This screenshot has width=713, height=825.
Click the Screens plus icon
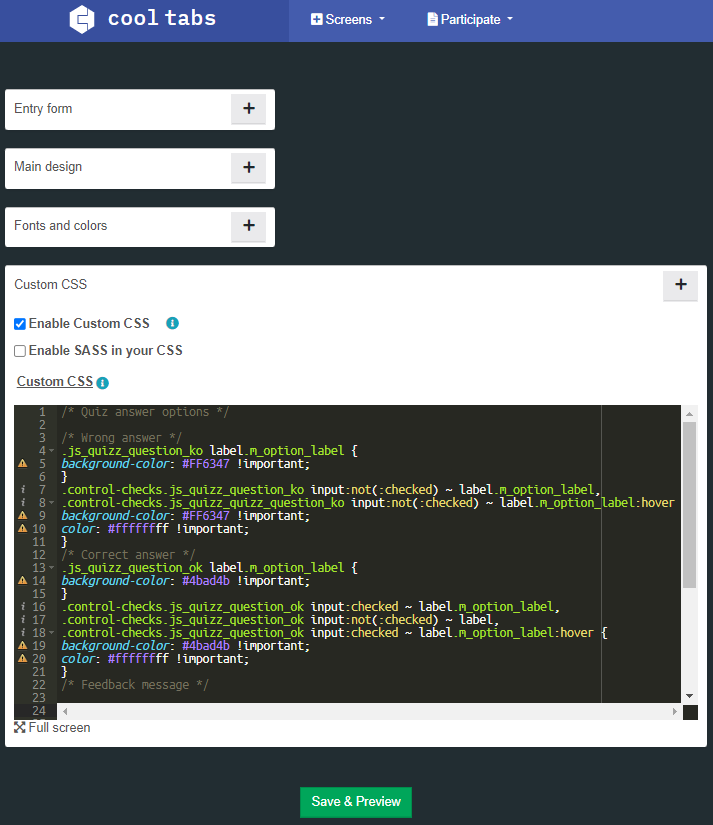pyautogui.click(x=316, y=19)
